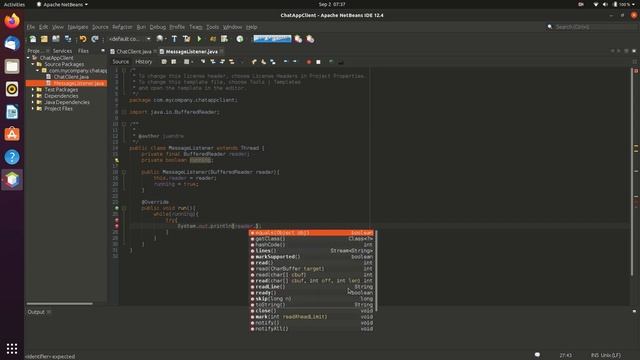This screenshot has width=640, height=360.
Task: Open the File menu
Action: click(x=31, y=27)
